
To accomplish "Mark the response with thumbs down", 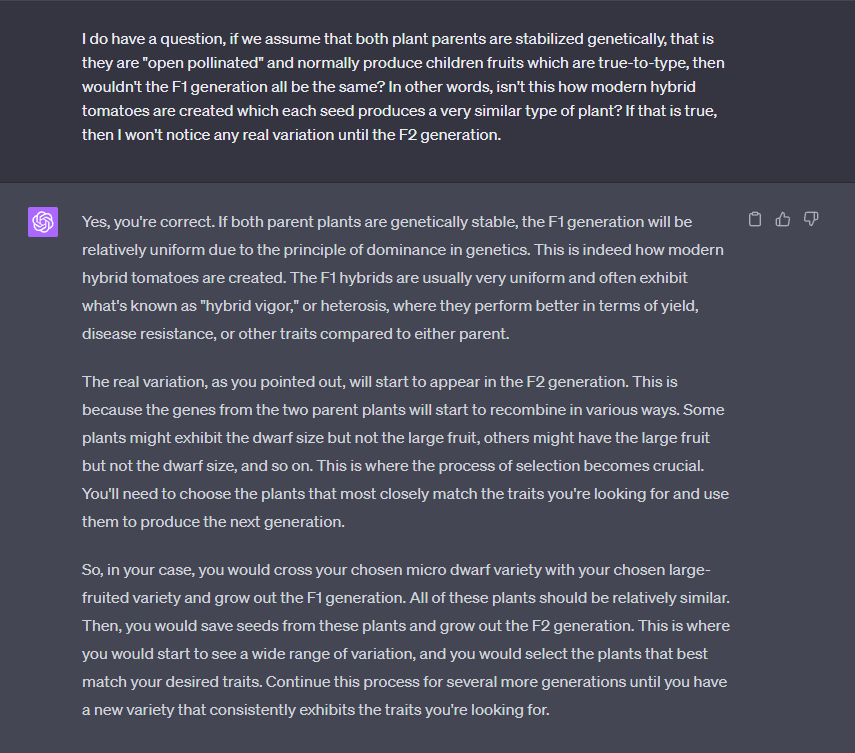I will 811,219.
